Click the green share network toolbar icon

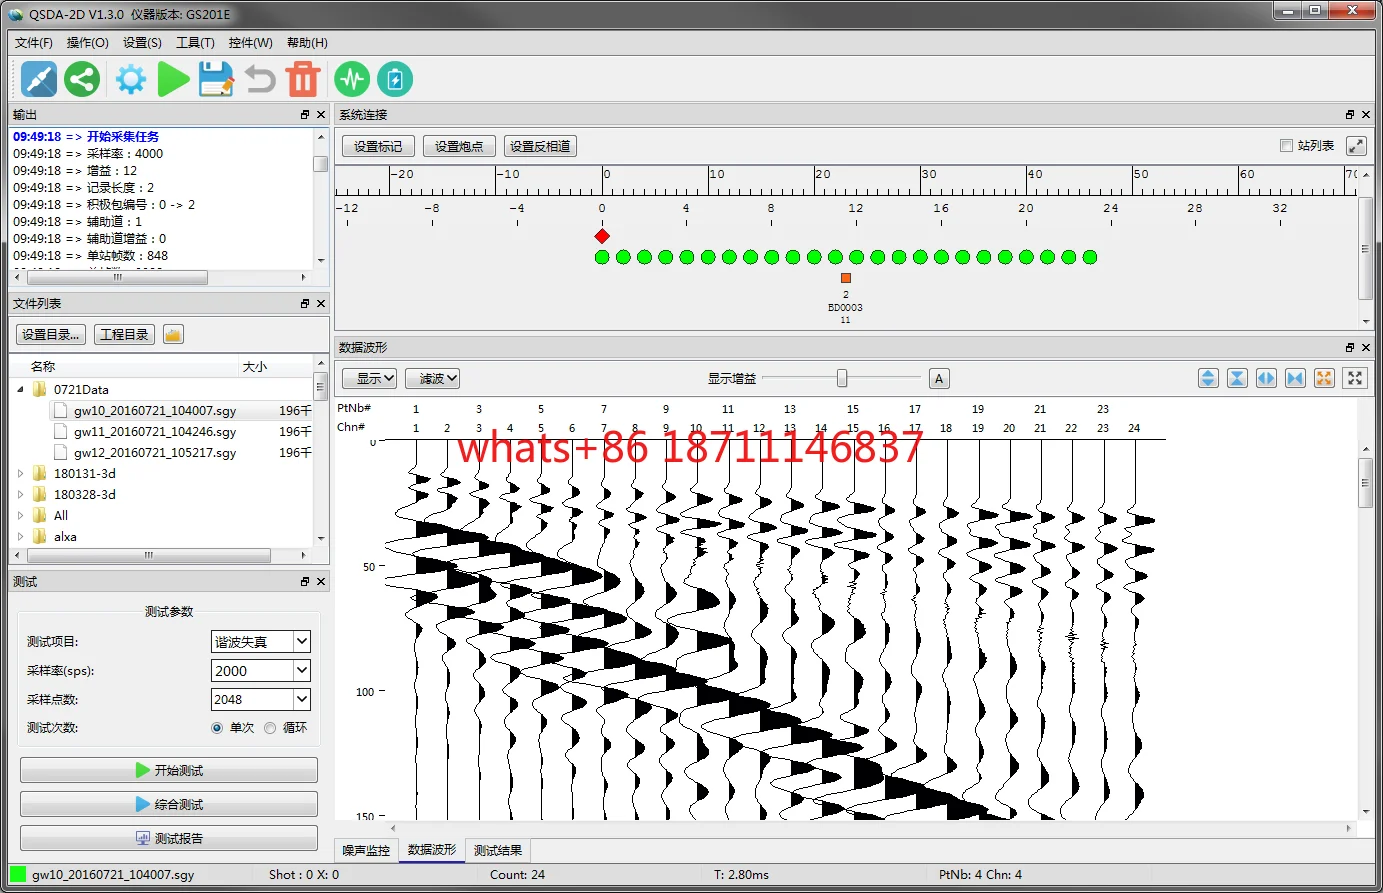tap(82, 79)
